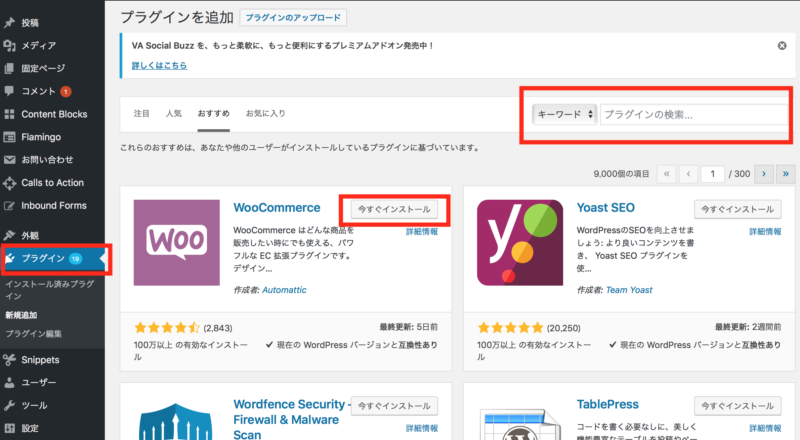Image resolution: width=800 pixels, height=440 pixels.
Task: Click the Wordfence Security plugin logo
Action: click(177, 421)
